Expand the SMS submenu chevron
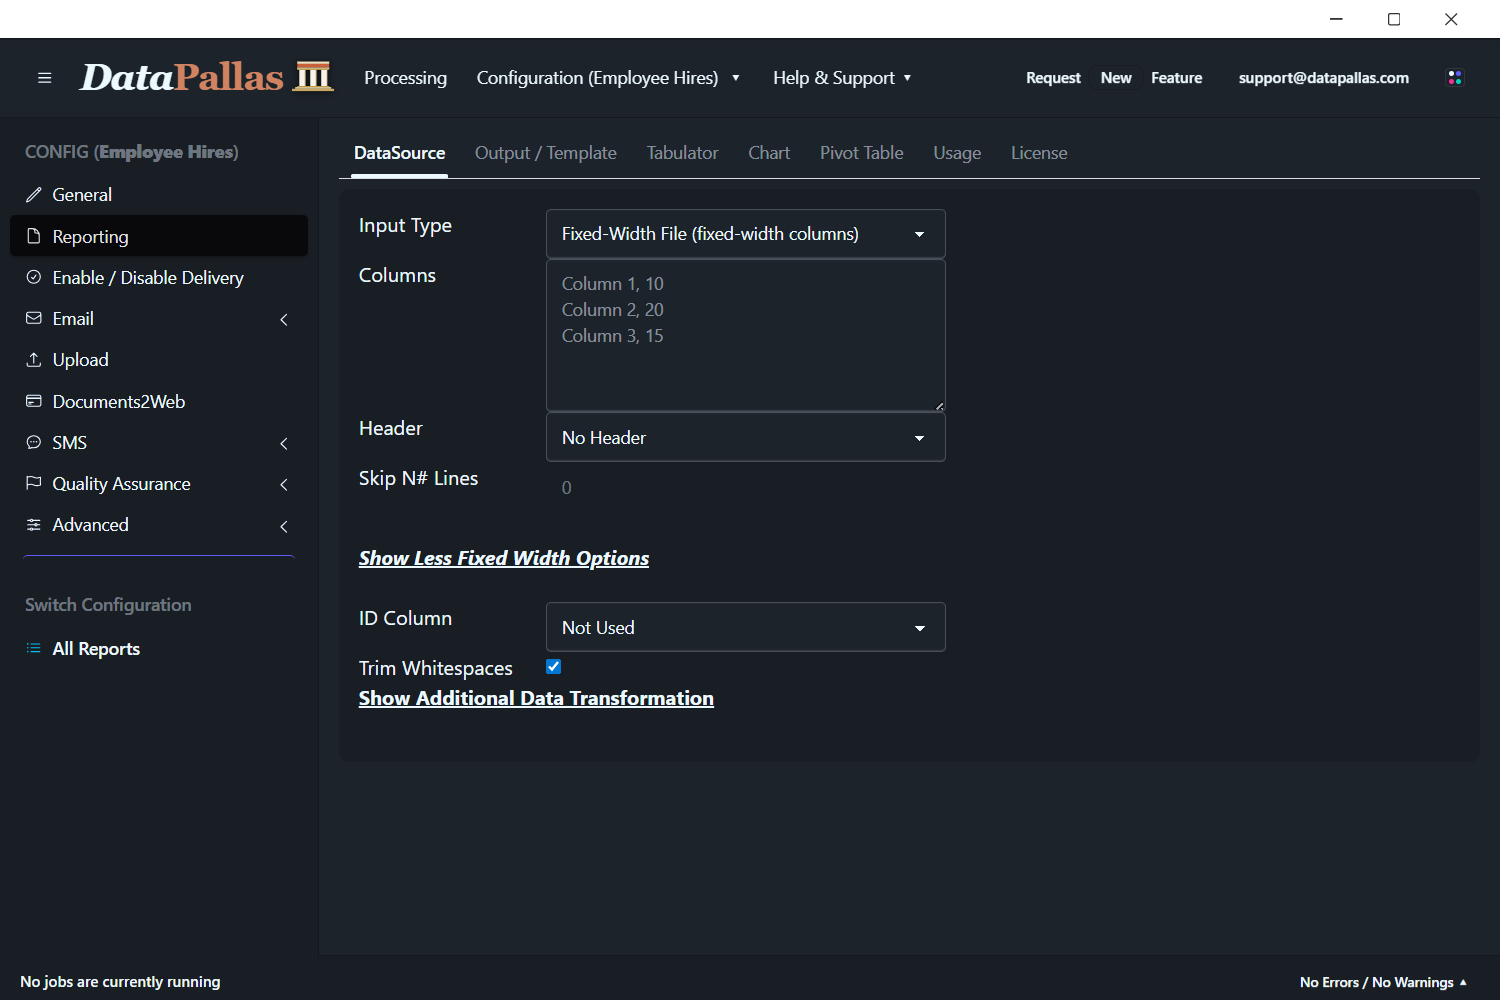The width and height of the screenshot is (1500, 1000). click(x=284, y=444)
